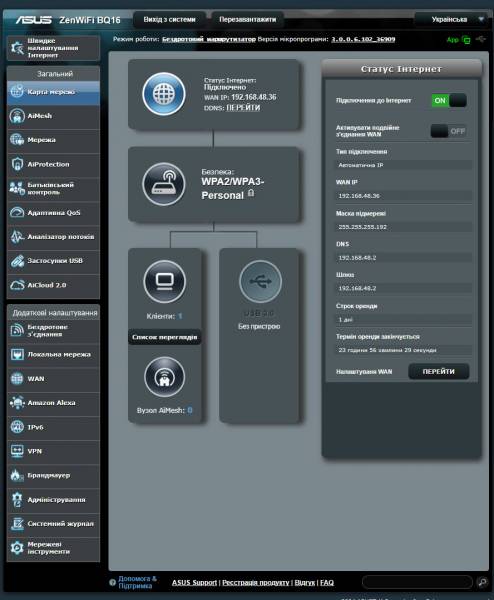Select Адміністрування menu entry
Image resolution: width=494 pixels, height=600 pixels.
[x=53, y=500]
